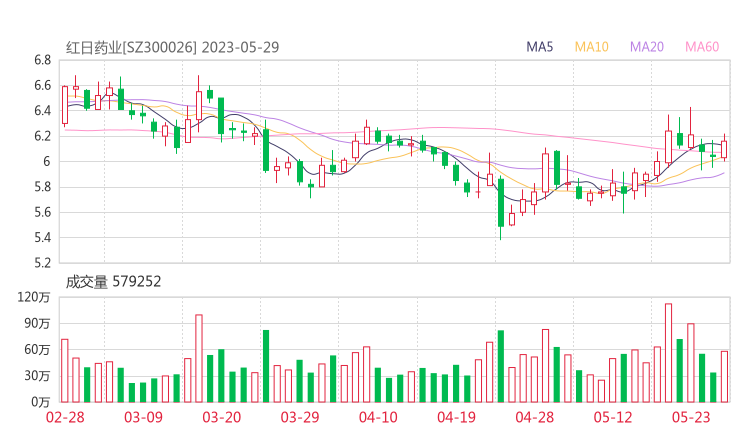Click the 04-19 date axis label
Viewport: 740px width, 440px height.
click(x=456, y=417)
